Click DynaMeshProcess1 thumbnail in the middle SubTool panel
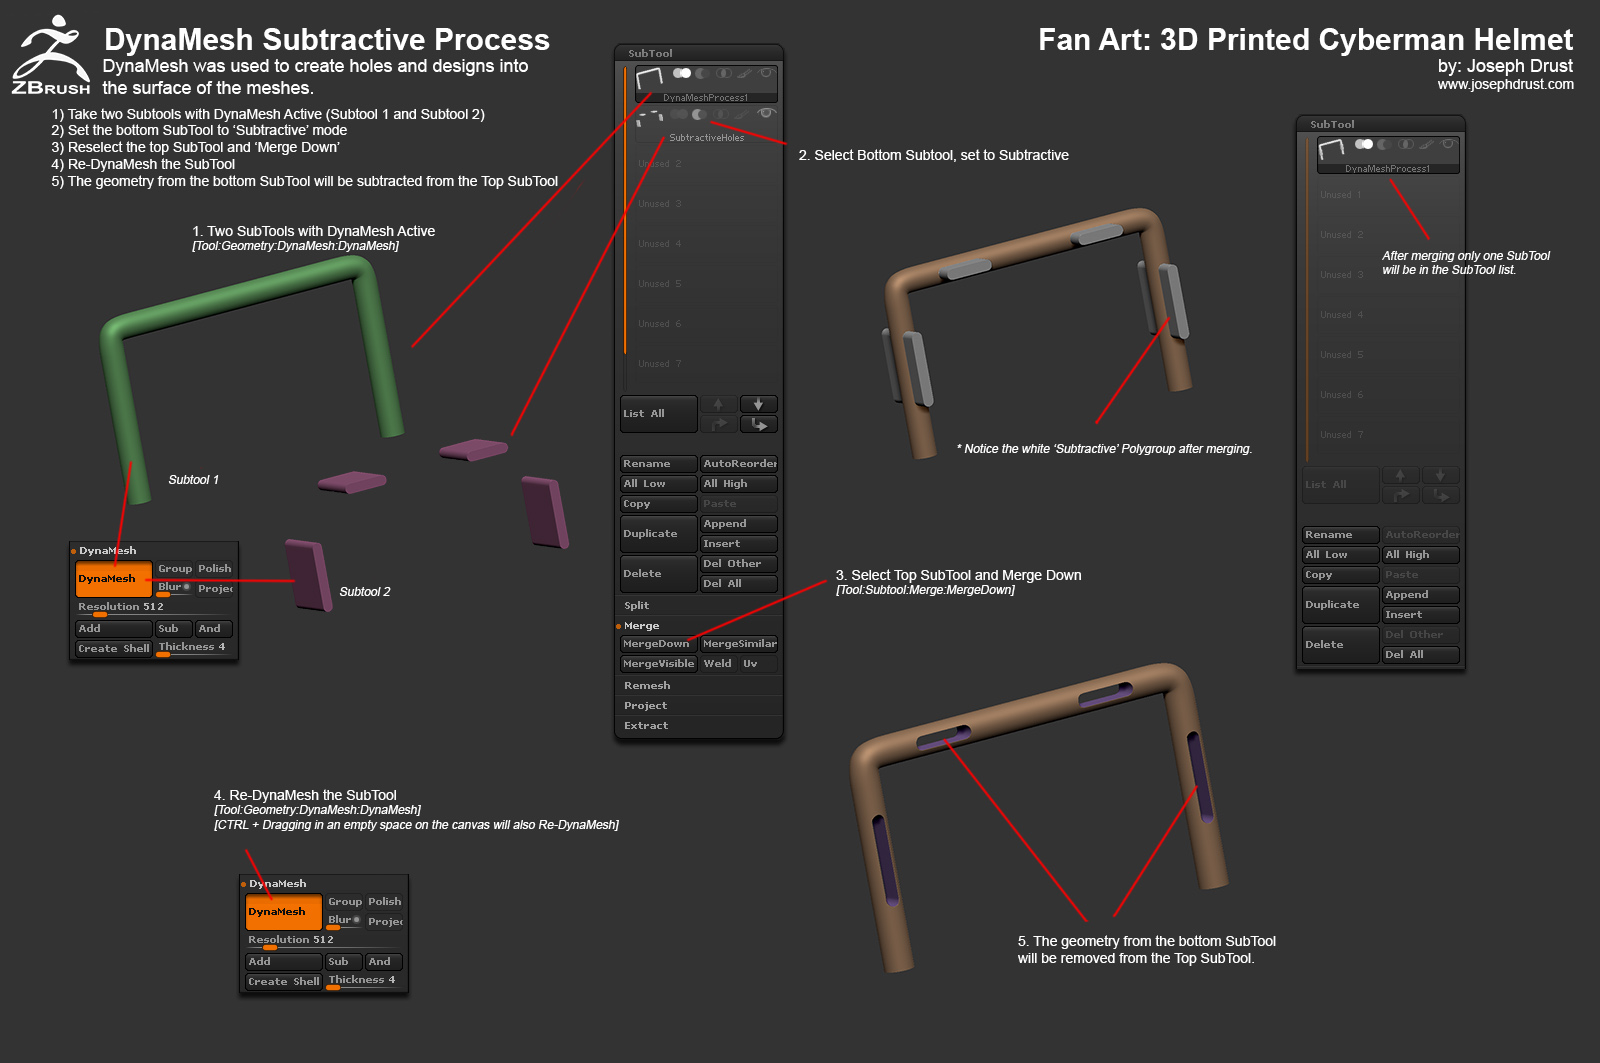This screenshot has width=1600, height=1063. pos(650,78)
